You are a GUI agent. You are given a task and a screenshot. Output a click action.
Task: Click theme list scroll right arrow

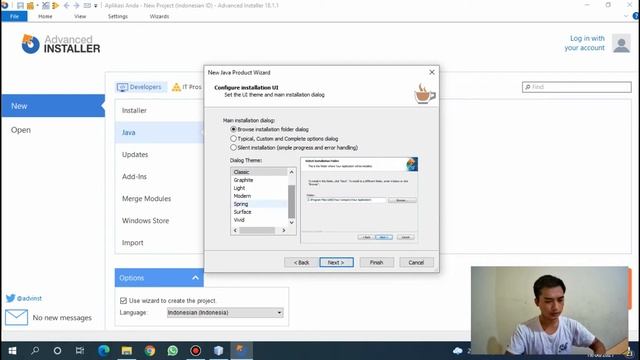[x=284, y=231]
